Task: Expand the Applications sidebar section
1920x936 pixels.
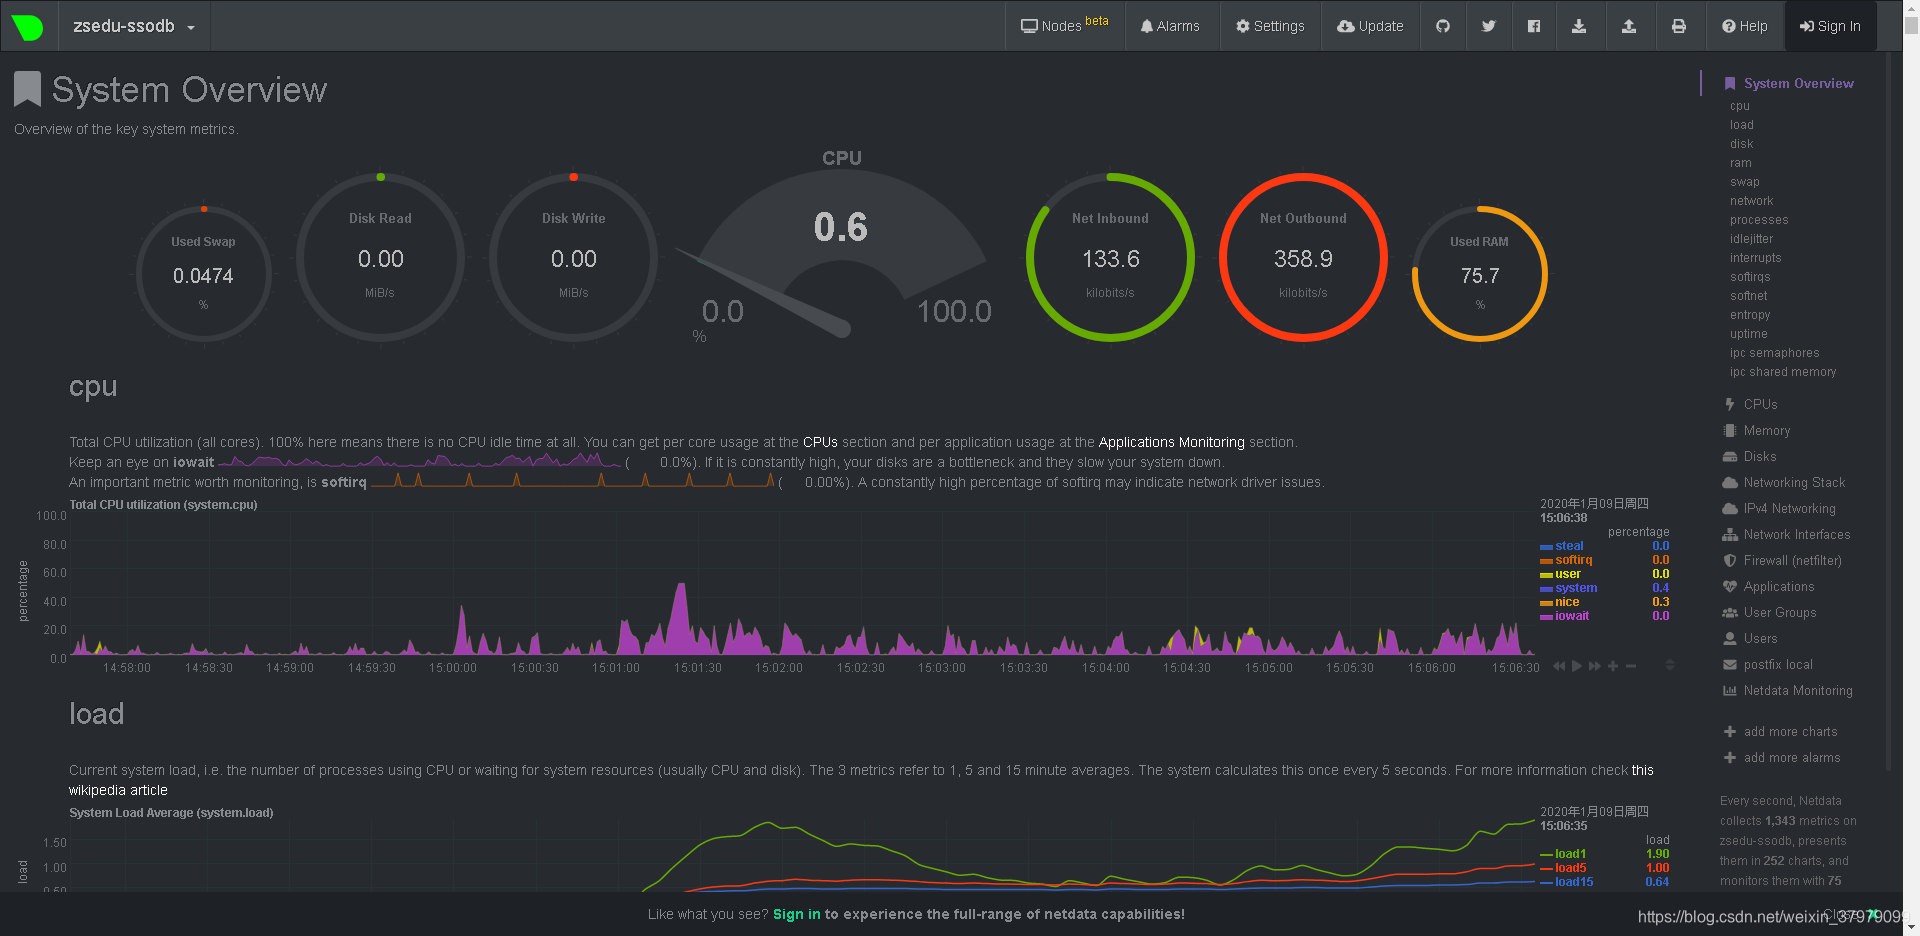Action: 1778,587
